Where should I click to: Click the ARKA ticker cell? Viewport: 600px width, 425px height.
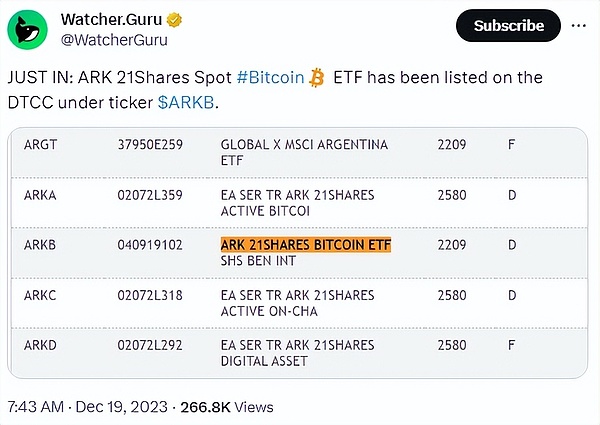pyautogui.click(x=39, y=195)
